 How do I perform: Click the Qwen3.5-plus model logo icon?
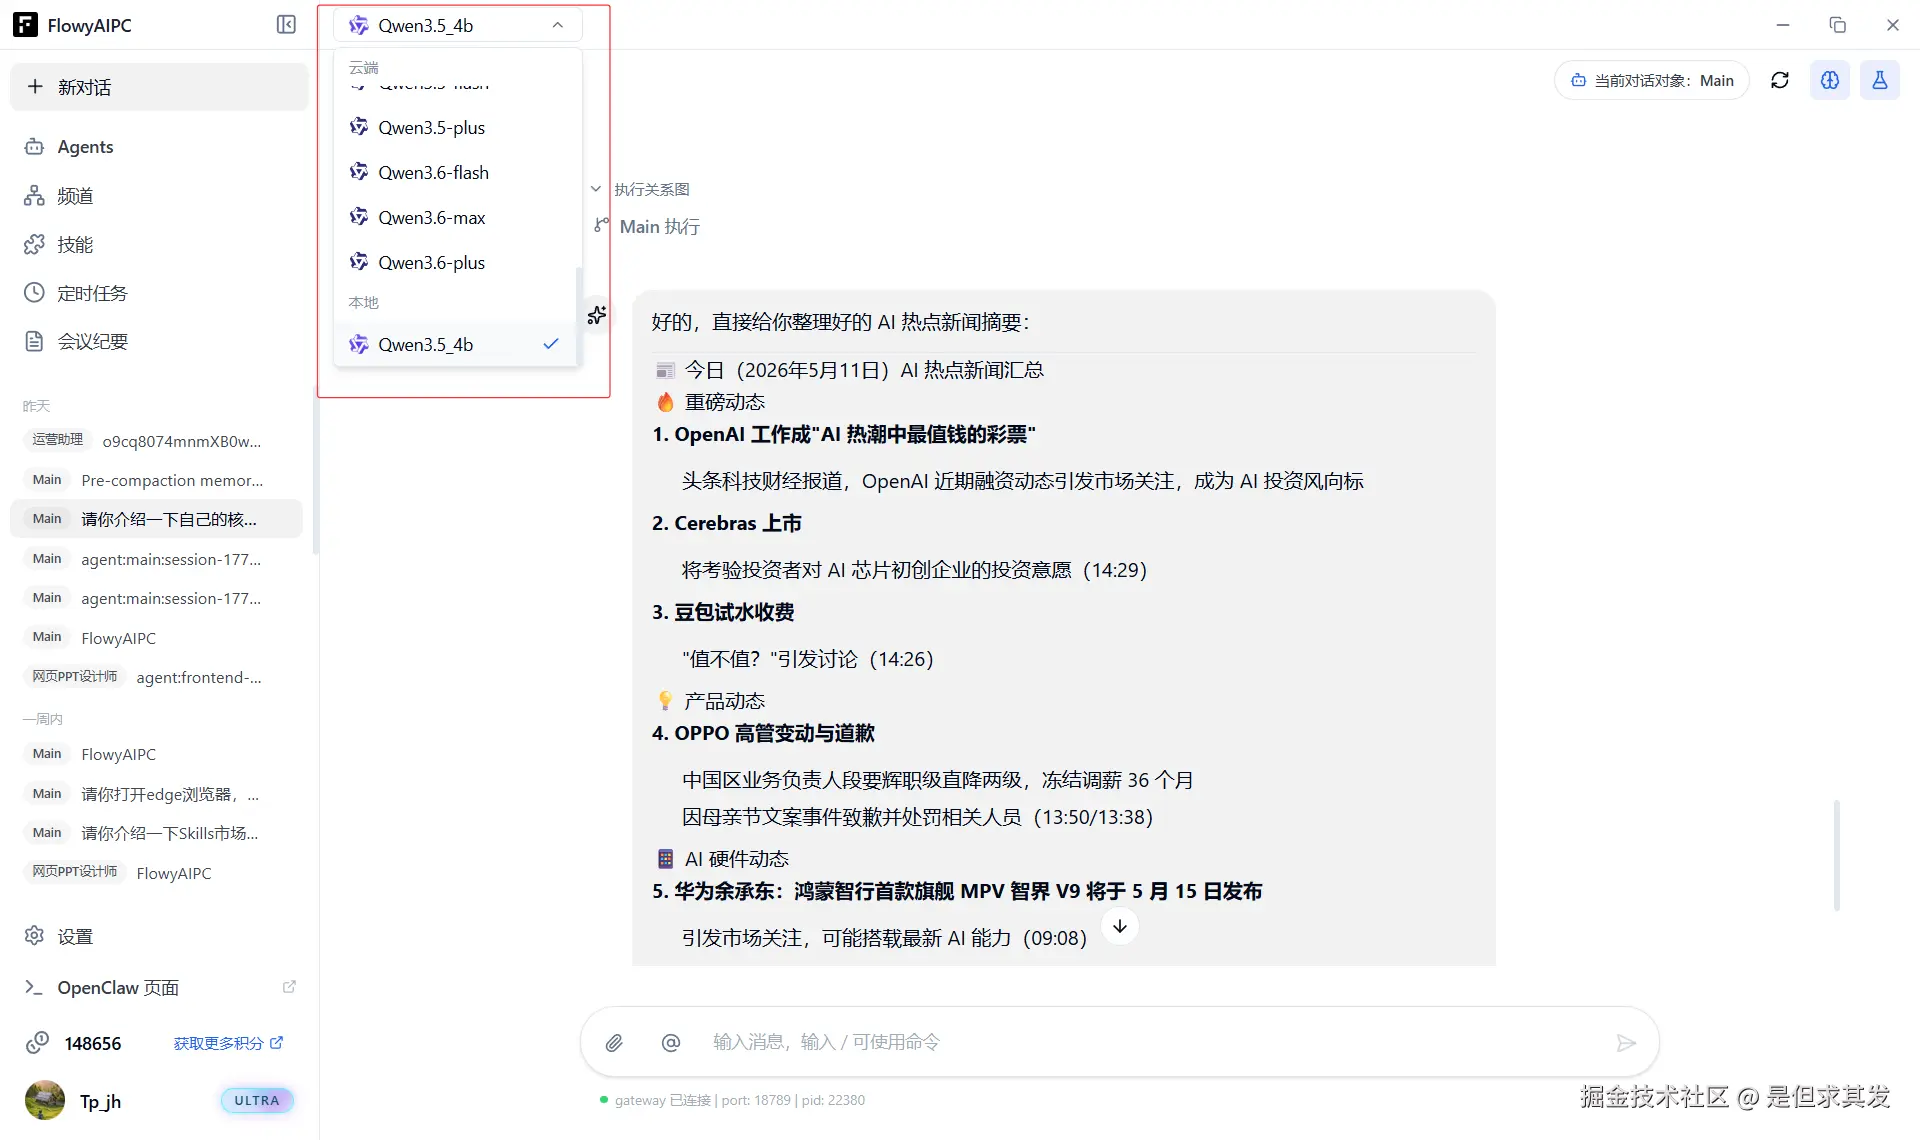pos(359,127)
